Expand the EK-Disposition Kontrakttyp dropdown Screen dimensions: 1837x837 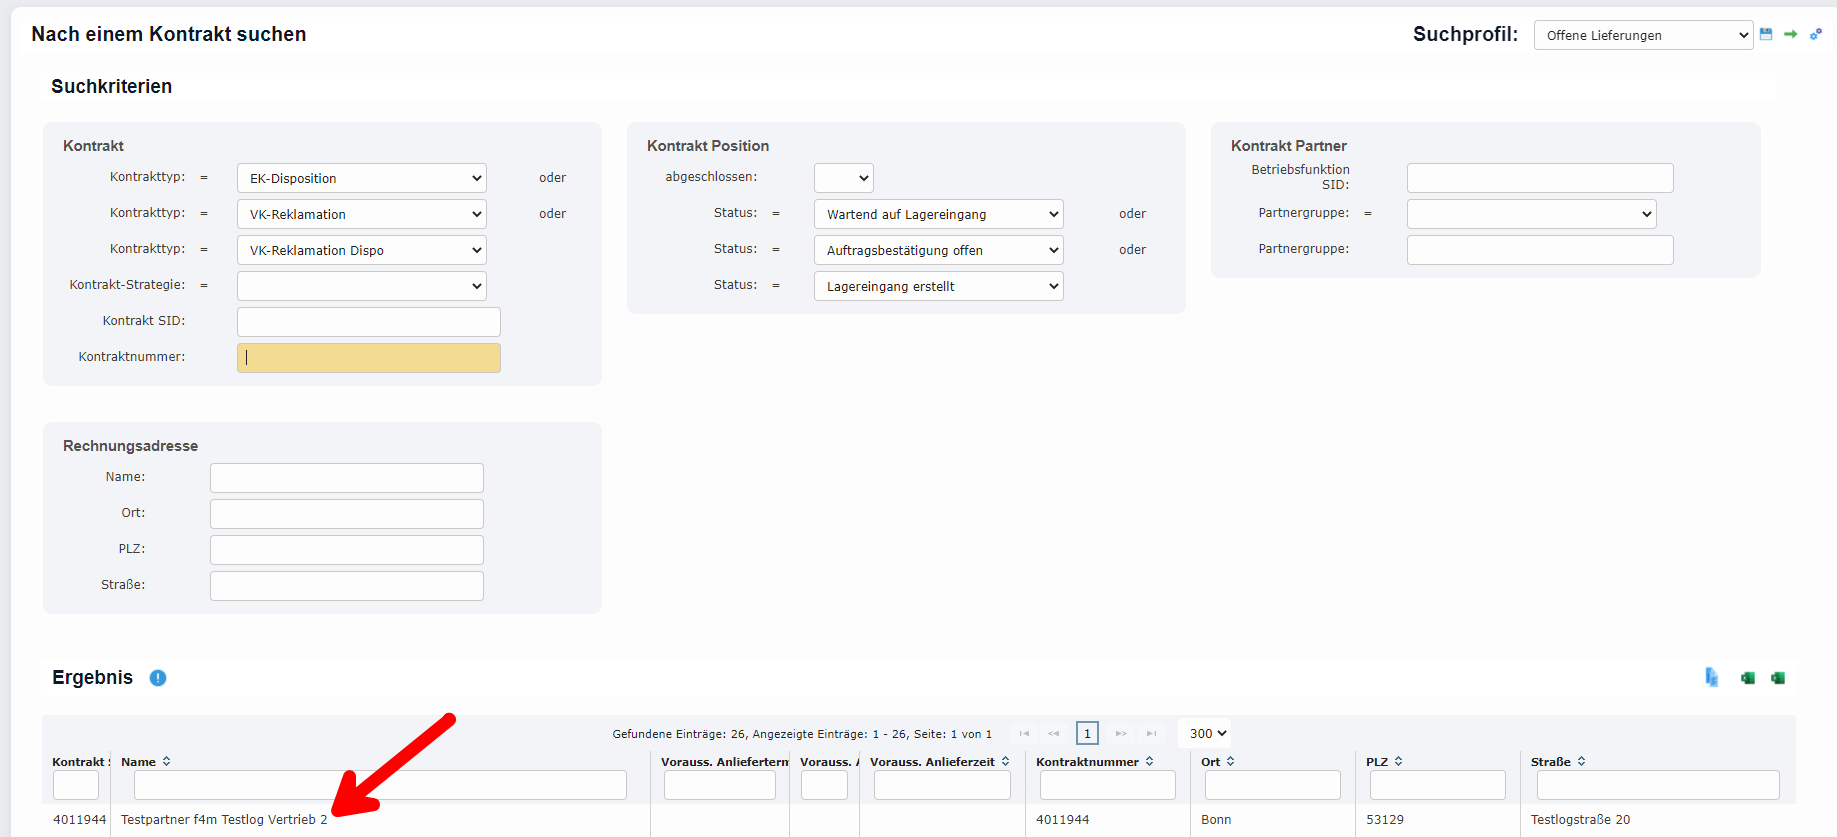click(361, 178)
